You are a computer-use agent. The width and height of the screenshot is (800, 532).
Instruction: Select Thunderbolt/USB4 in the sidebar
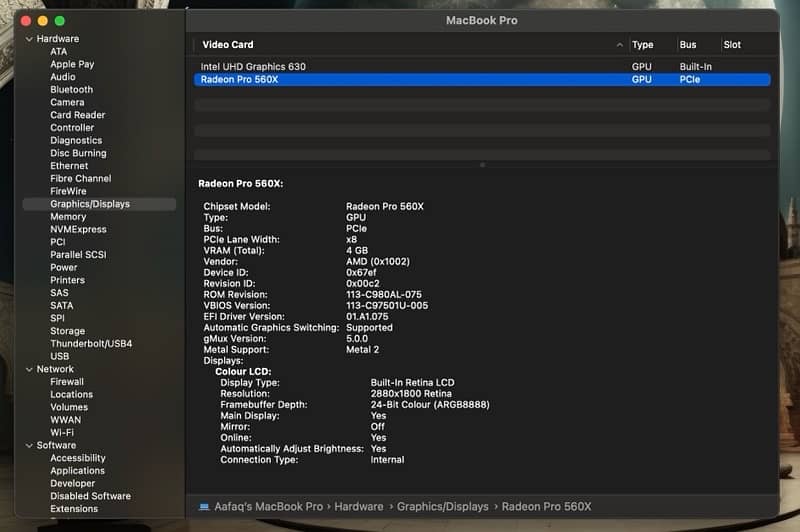pyautogui.click(x=91, y=343)
